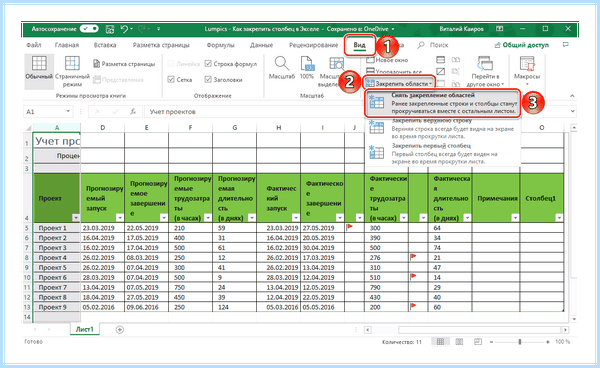Click the user name Виталий Каиров
The height and width of the screenshot is (368, 600).
coord(461,29)
